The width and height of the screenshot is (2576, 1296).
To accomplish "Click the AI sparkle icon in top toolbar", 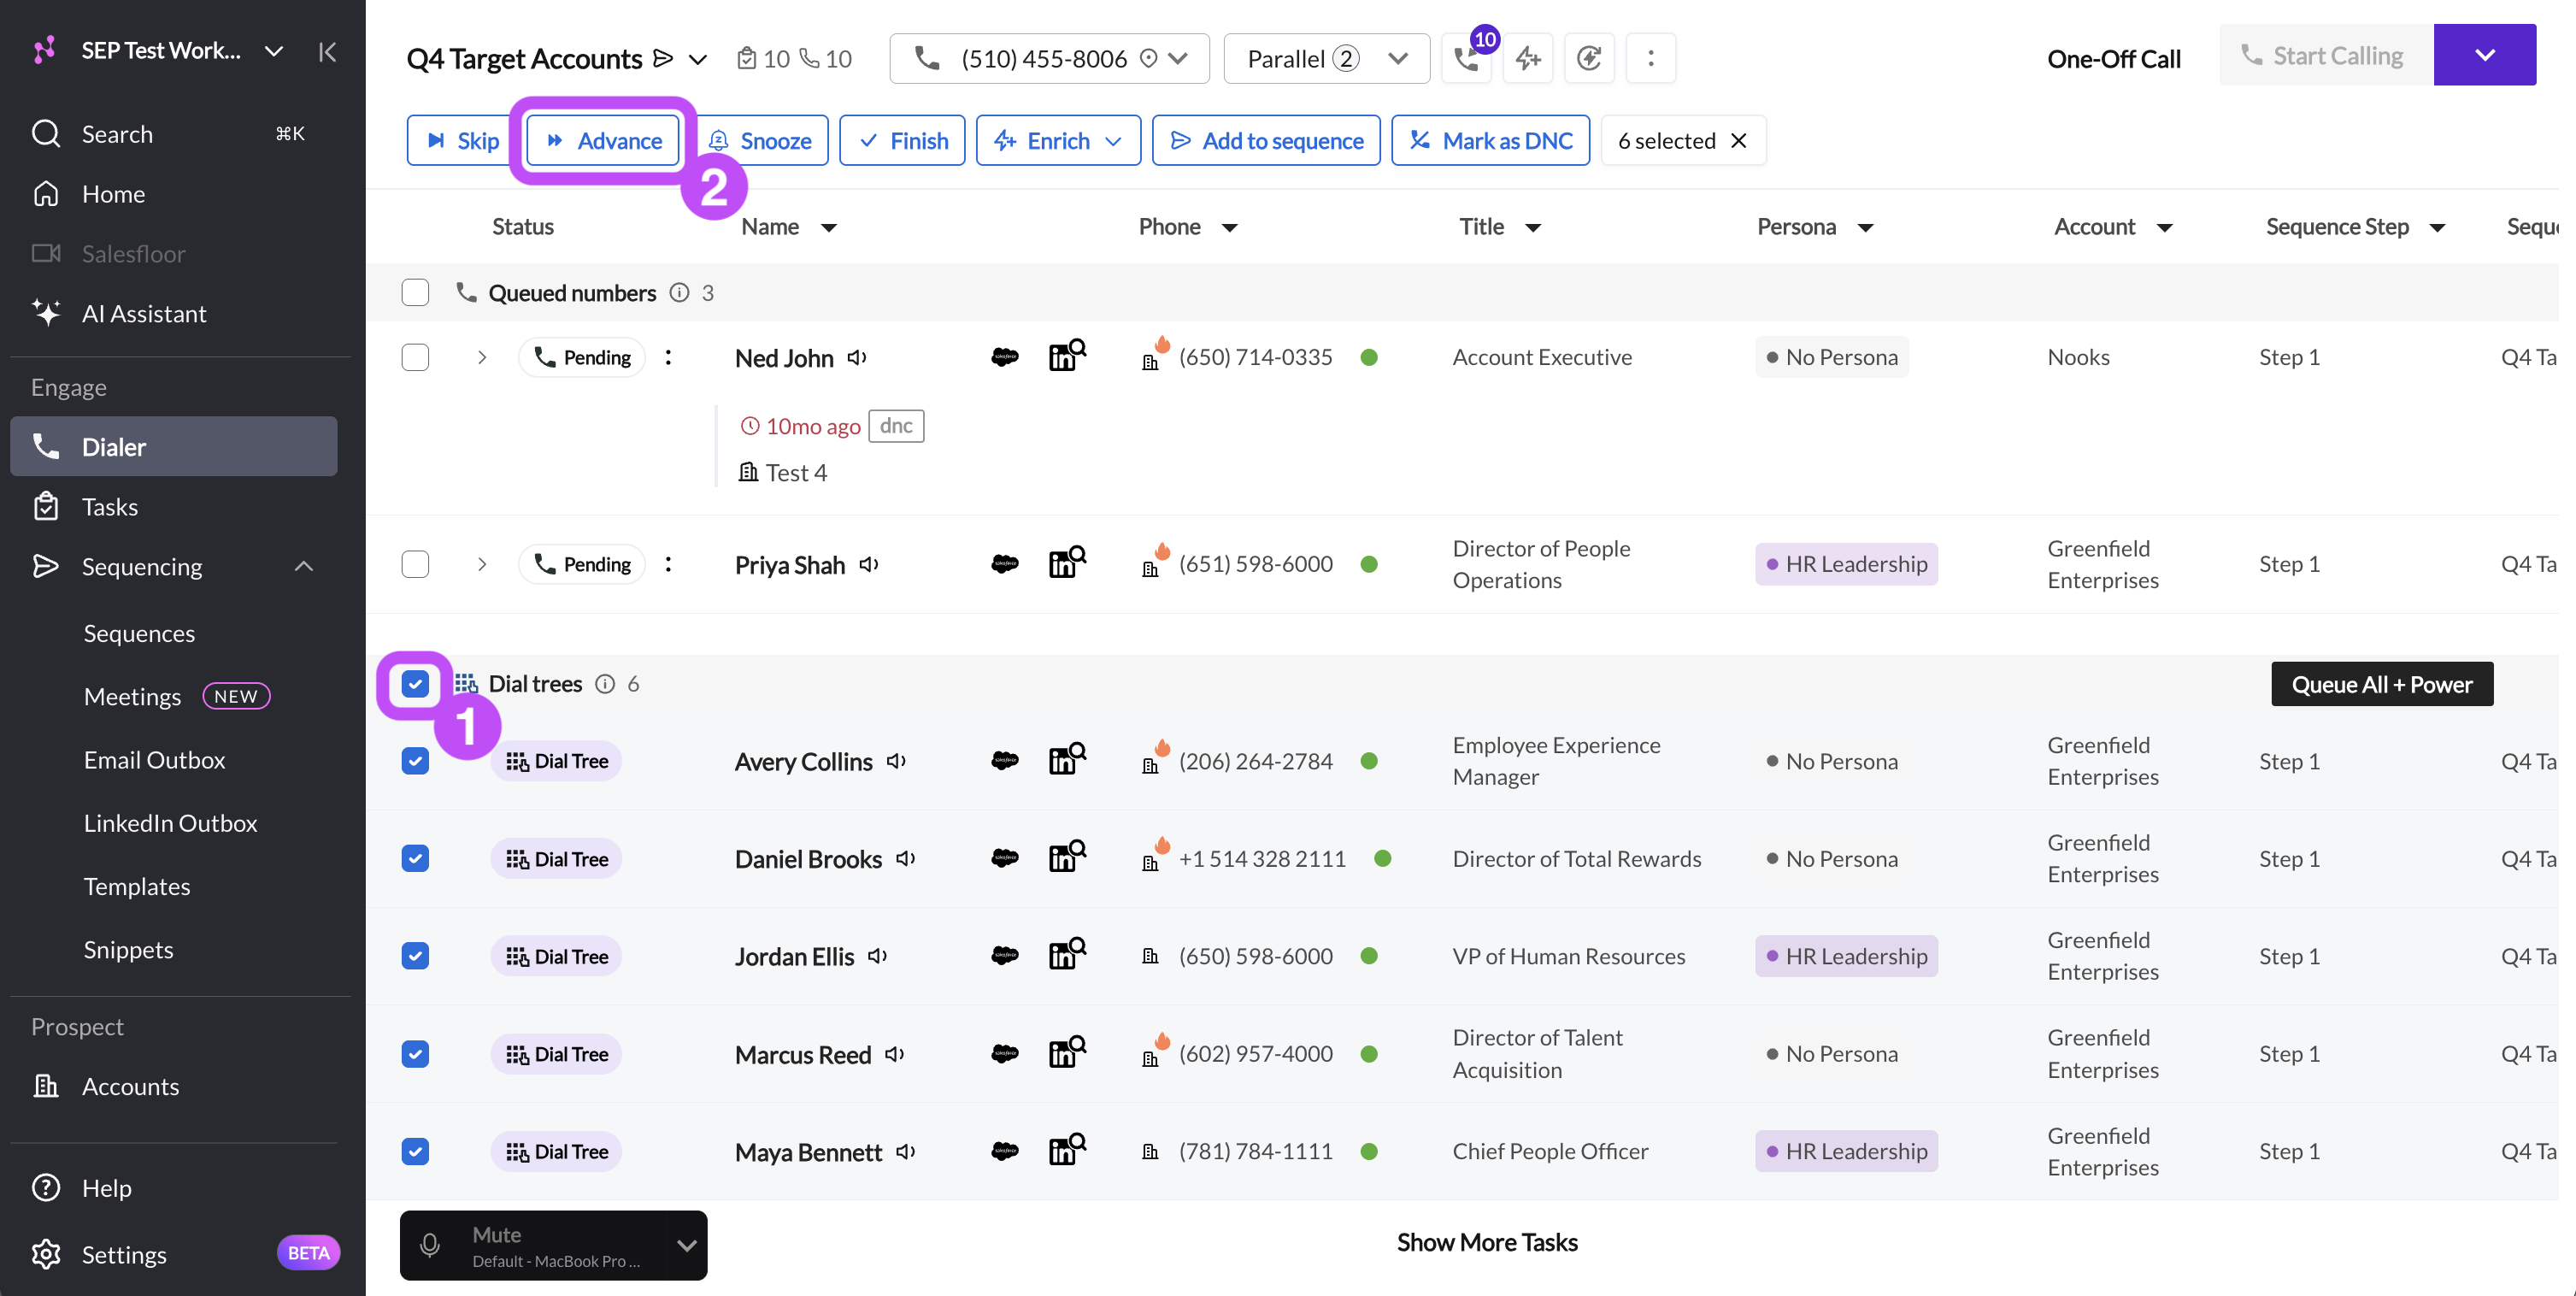I will coord(1528,58).
